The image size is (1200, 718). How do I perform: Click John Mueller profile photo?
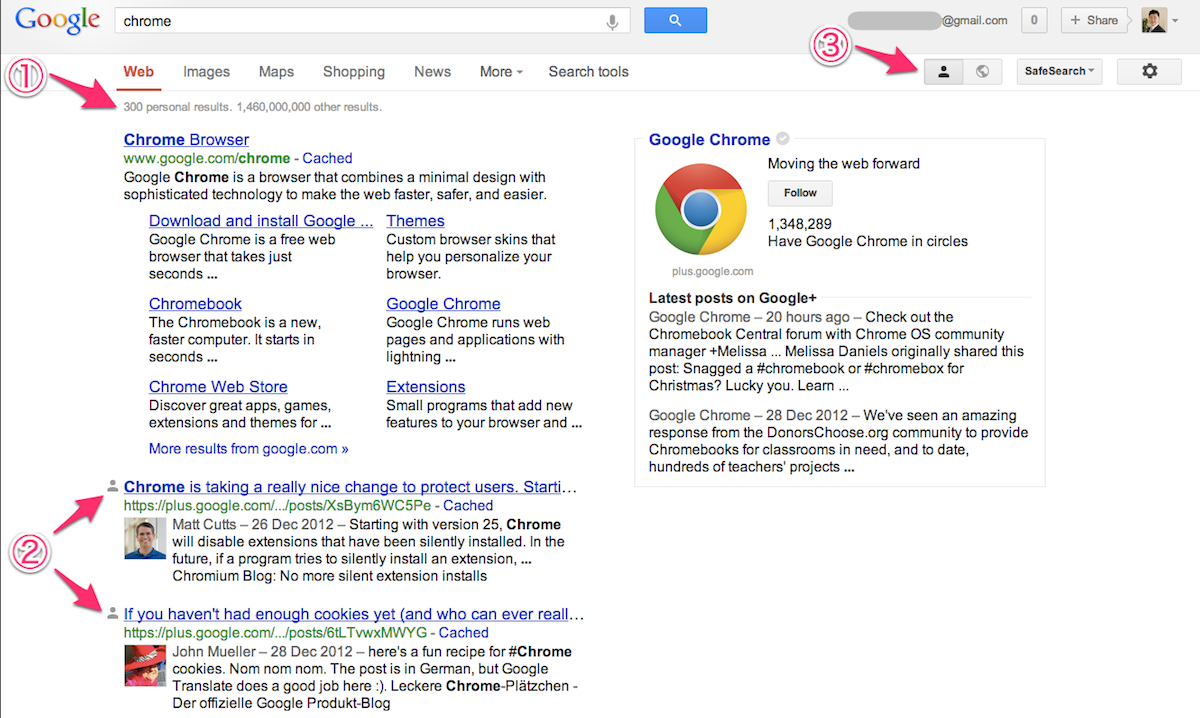point(145,666)
